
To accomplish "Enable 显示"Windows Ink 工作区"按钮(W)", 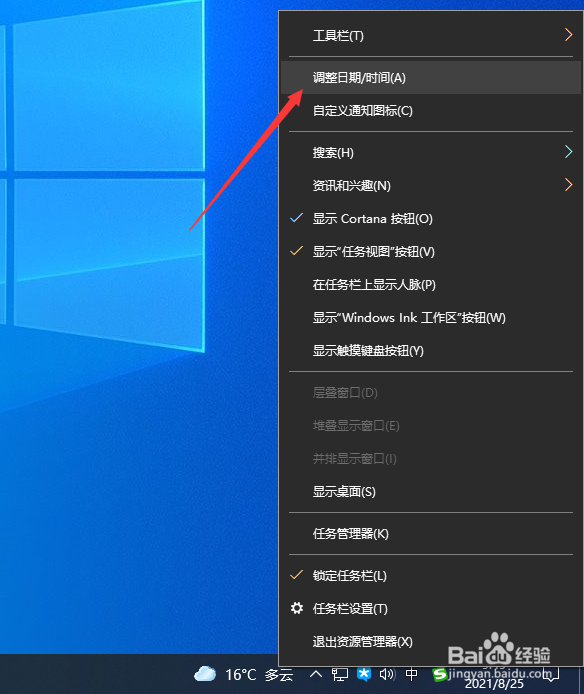I will tap(430, 318).
